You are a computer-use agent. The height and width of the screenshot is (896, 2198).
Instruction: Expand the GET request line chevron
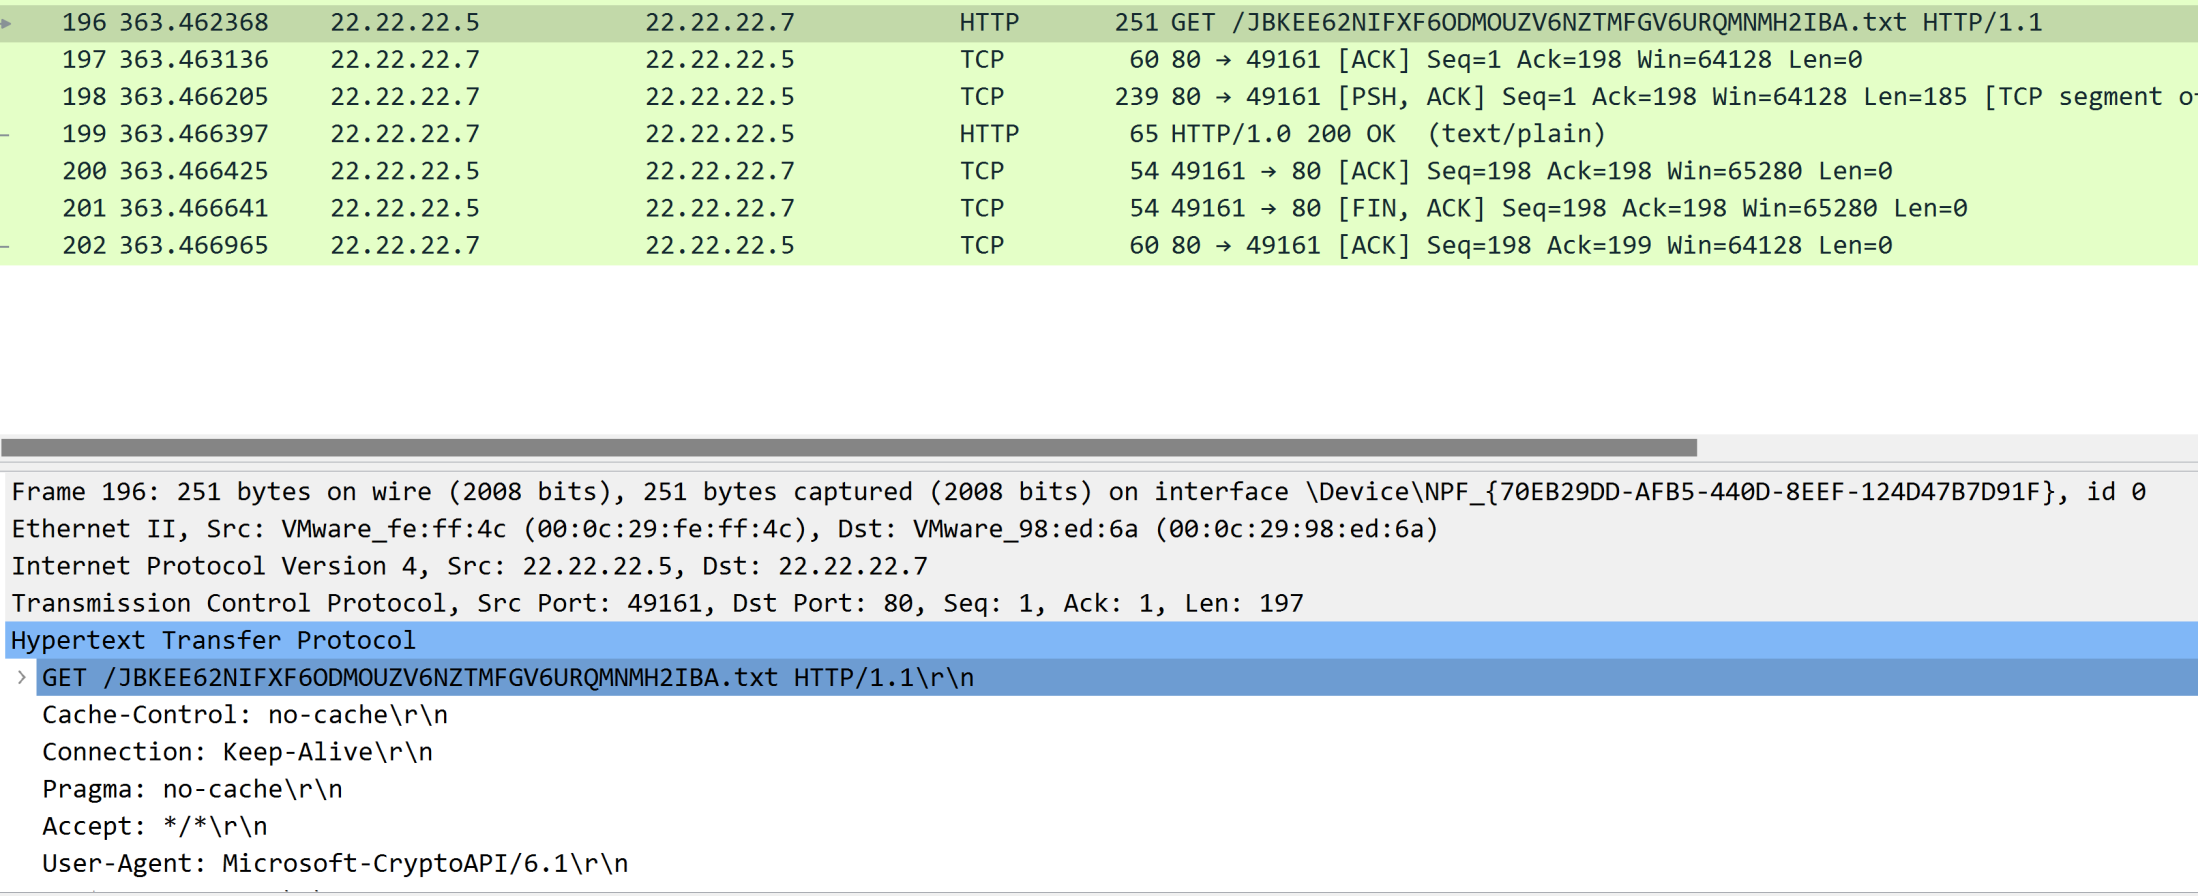(x=21, y=678)
